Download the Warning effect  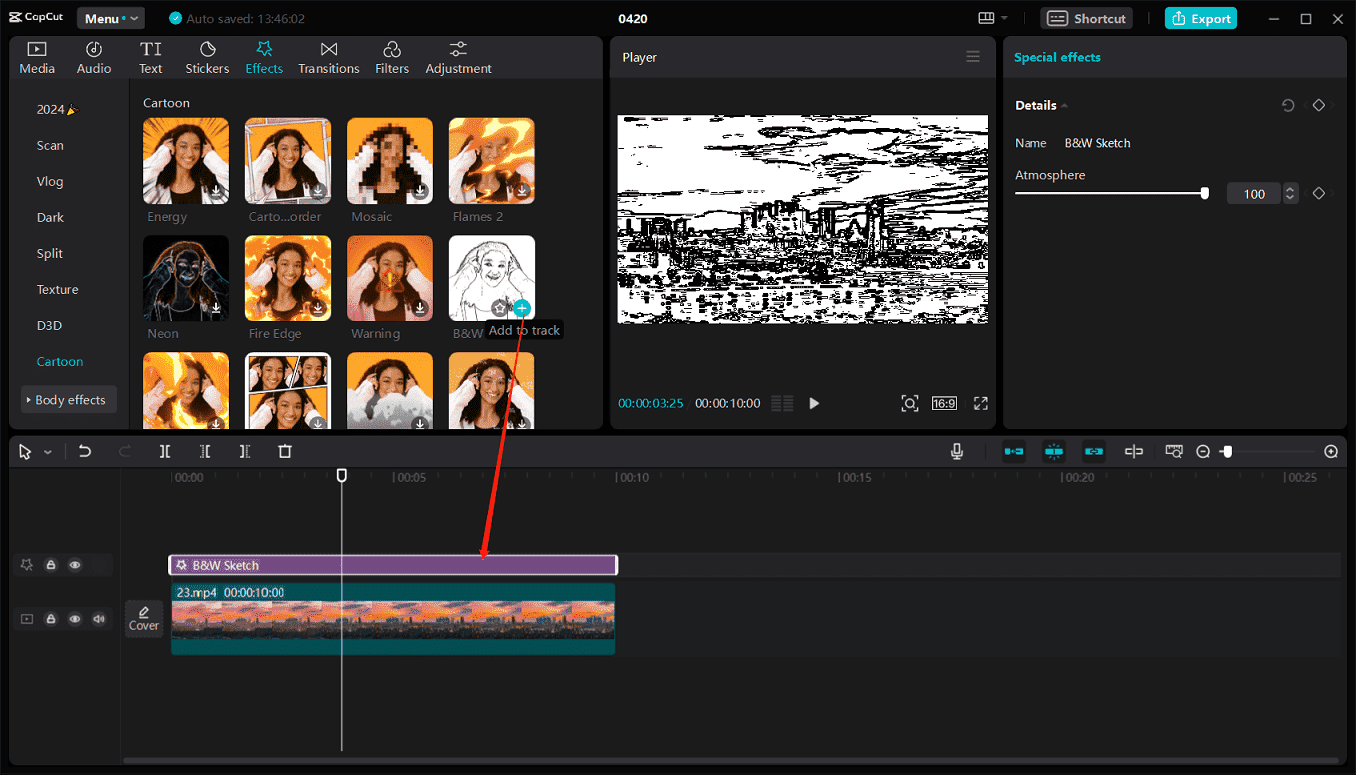(421, 308)
